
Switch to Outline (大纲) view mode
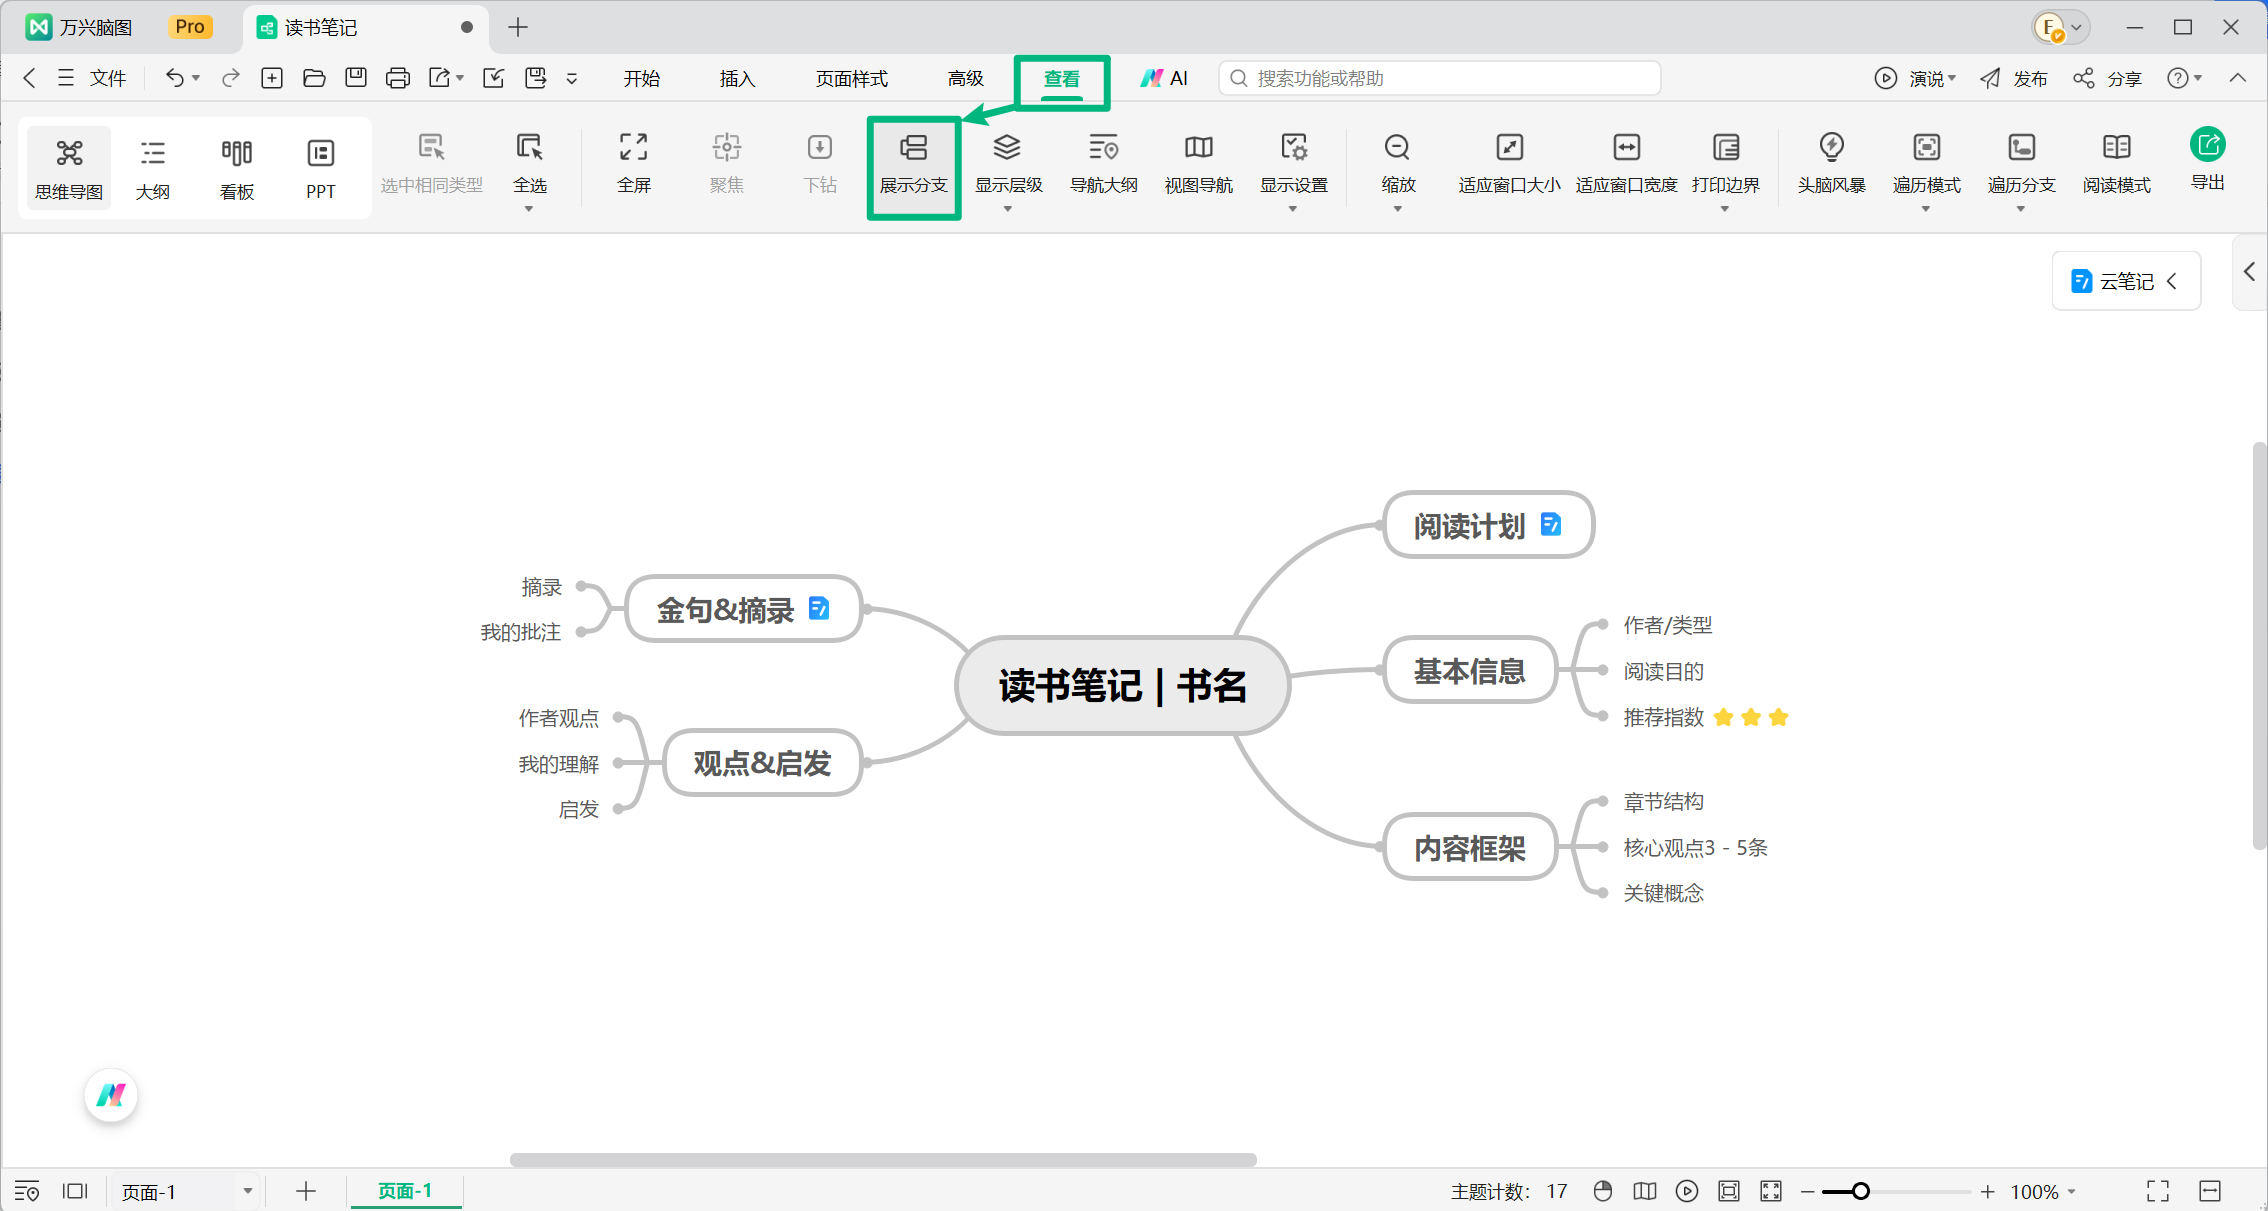click(153, 167)
